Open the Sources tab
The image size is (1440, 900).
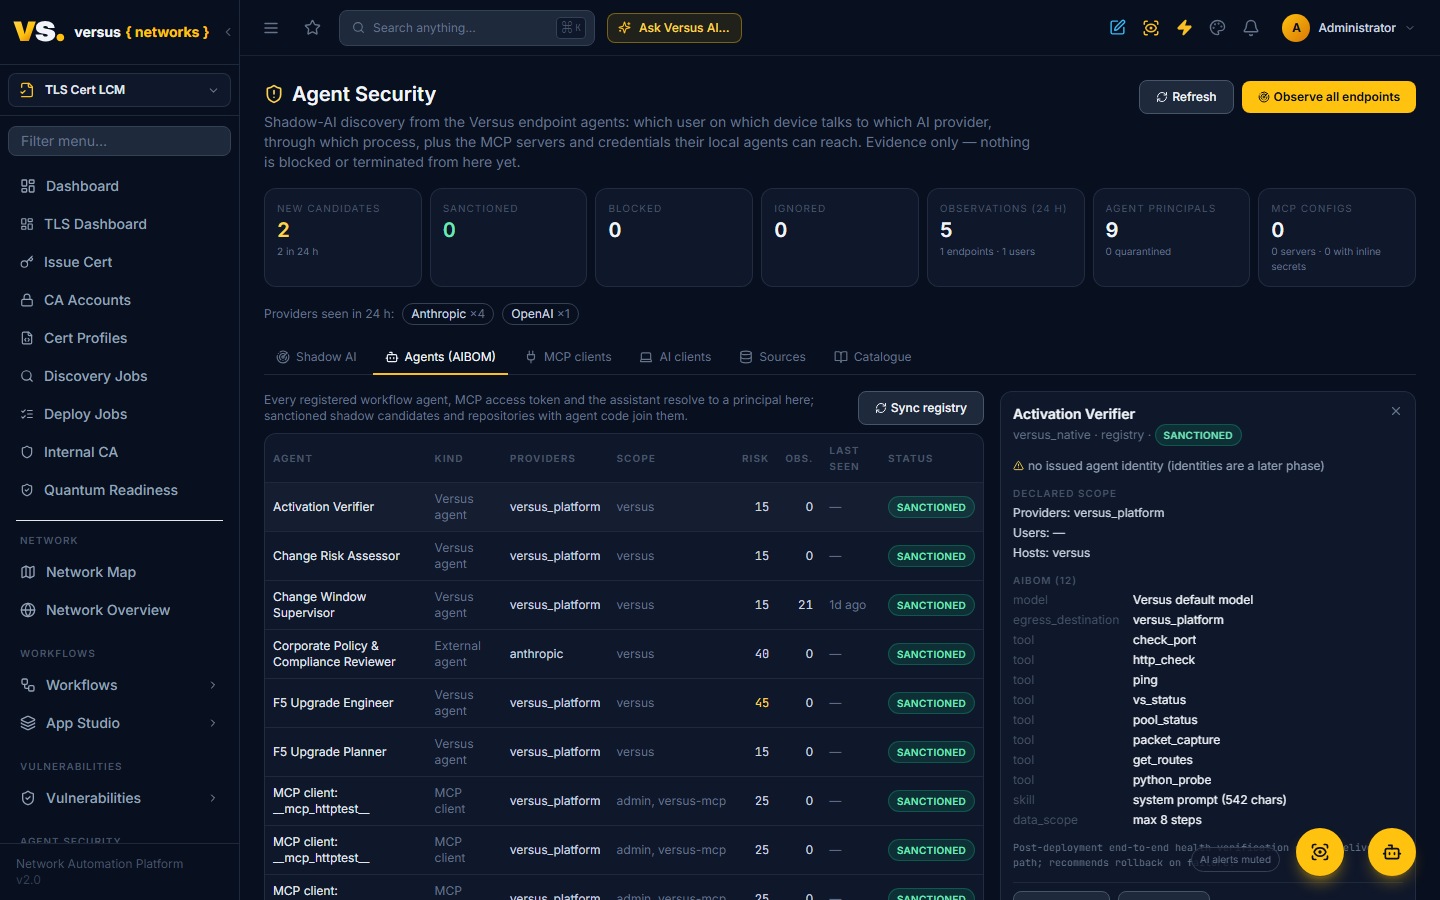773,357
